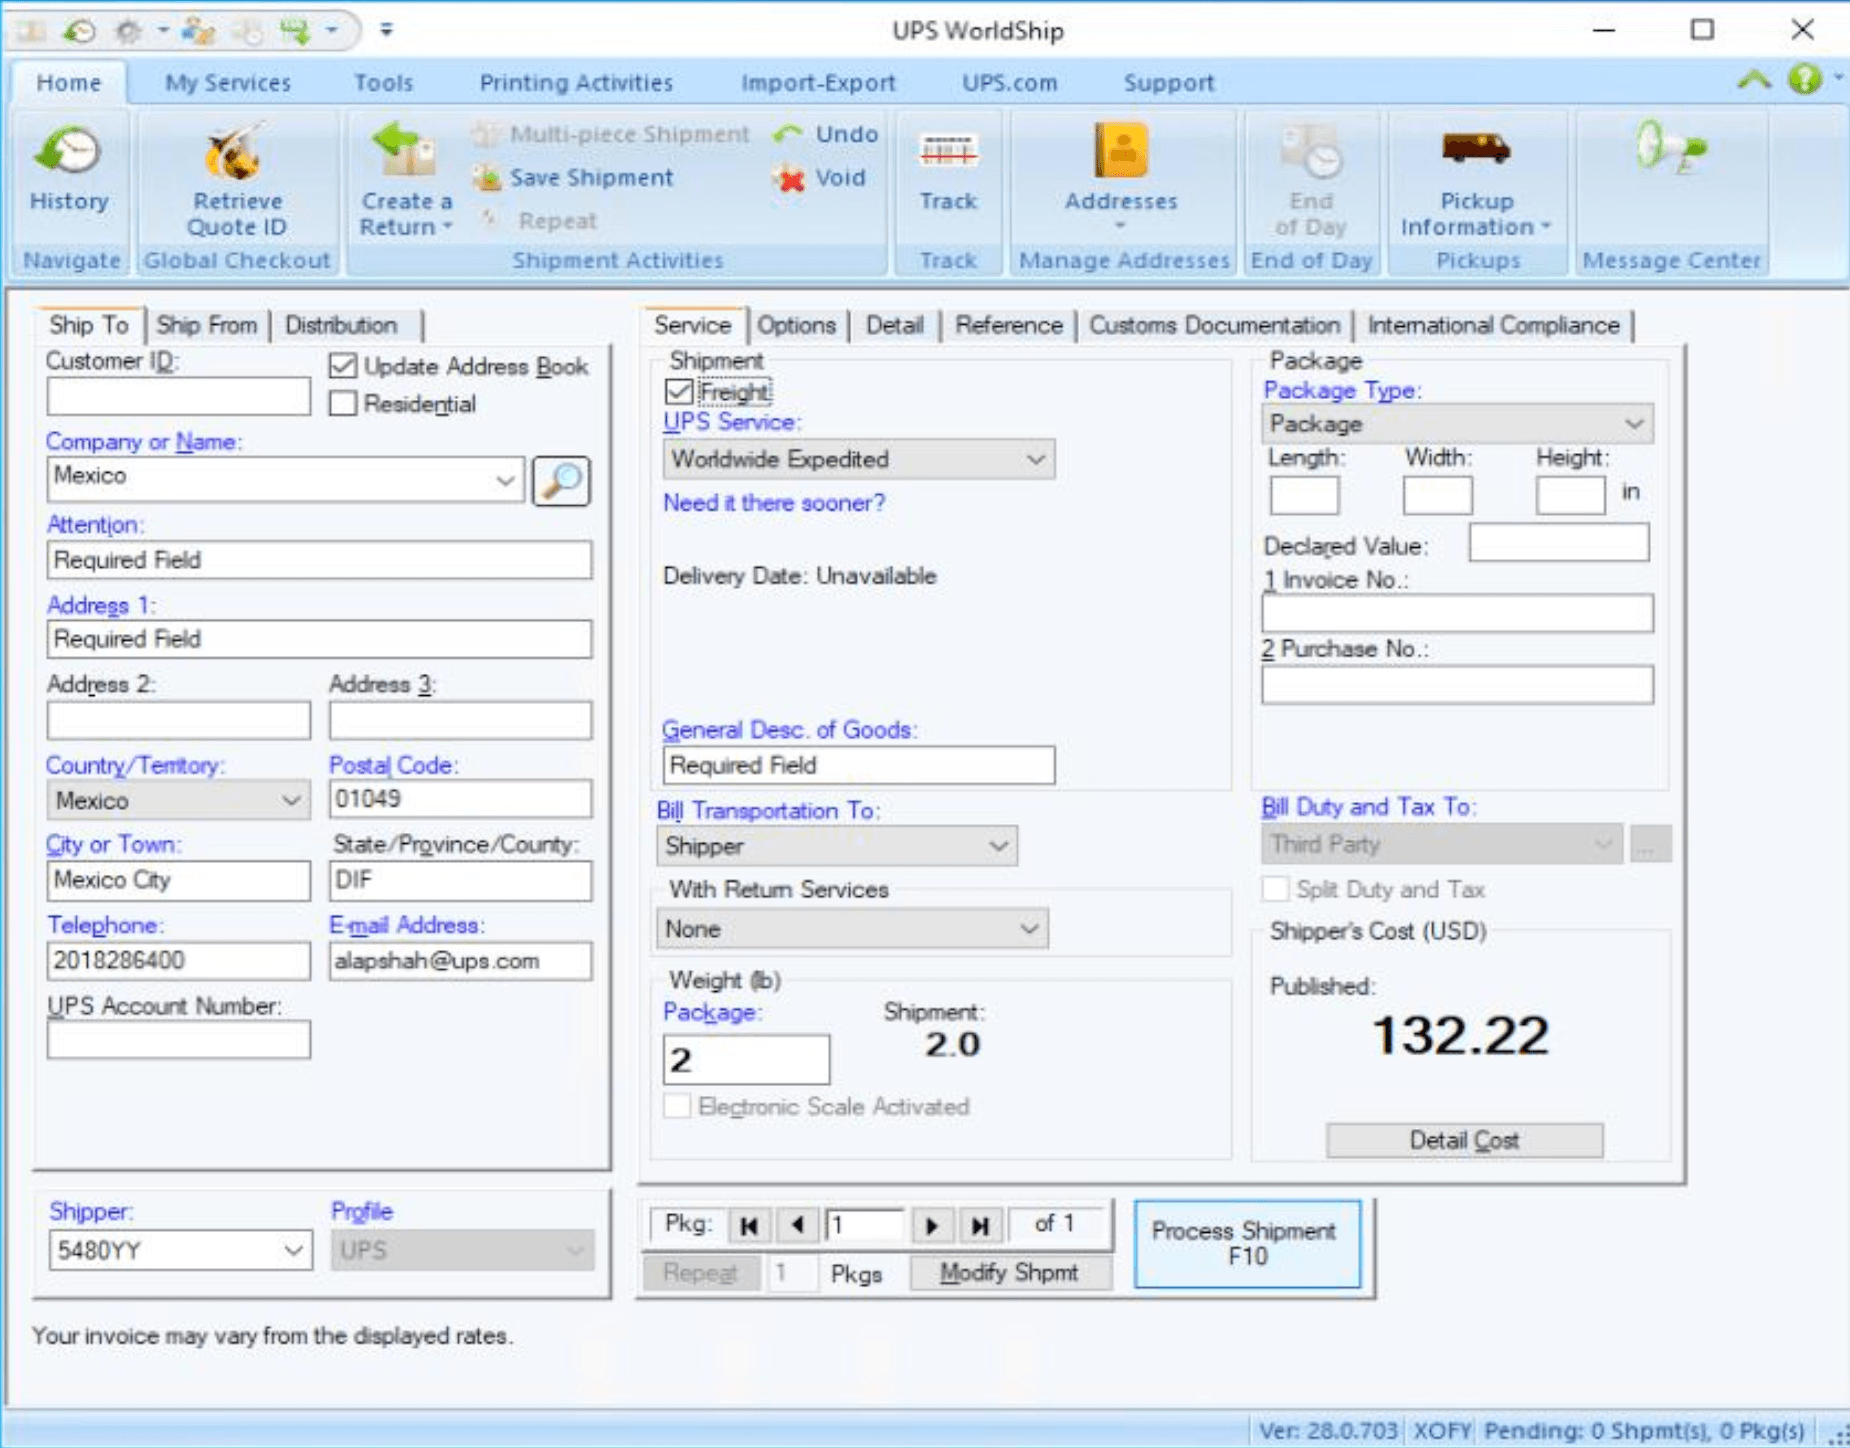This screenshot has height=1448, width=1850.
Task: Switch to the Ship From tab
Action: coord(207,325)
